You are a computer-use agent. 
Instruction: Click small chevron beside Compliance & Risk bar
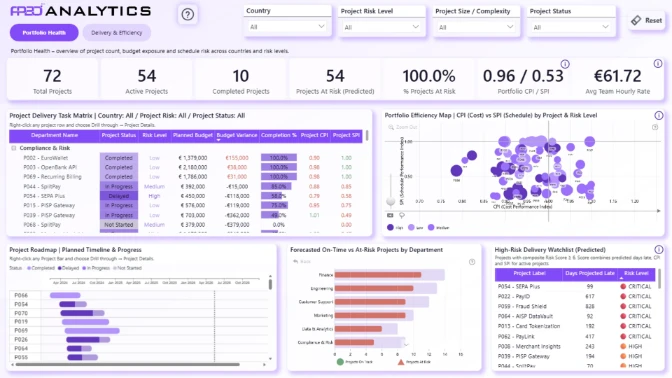[x=406, y=344]
